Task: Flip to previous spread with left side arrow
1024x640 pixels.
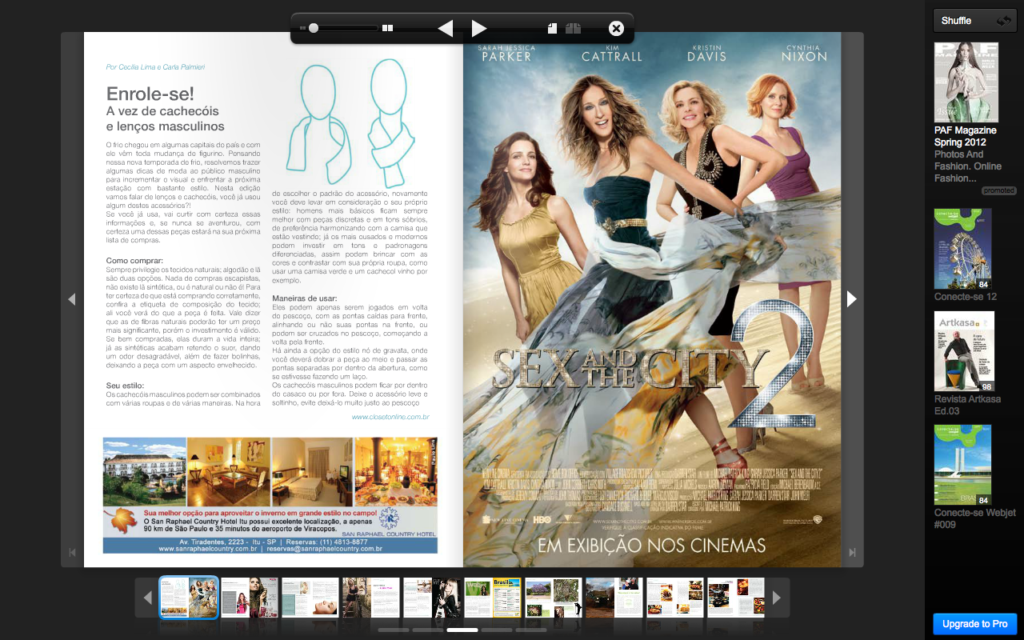Action: 72,299
